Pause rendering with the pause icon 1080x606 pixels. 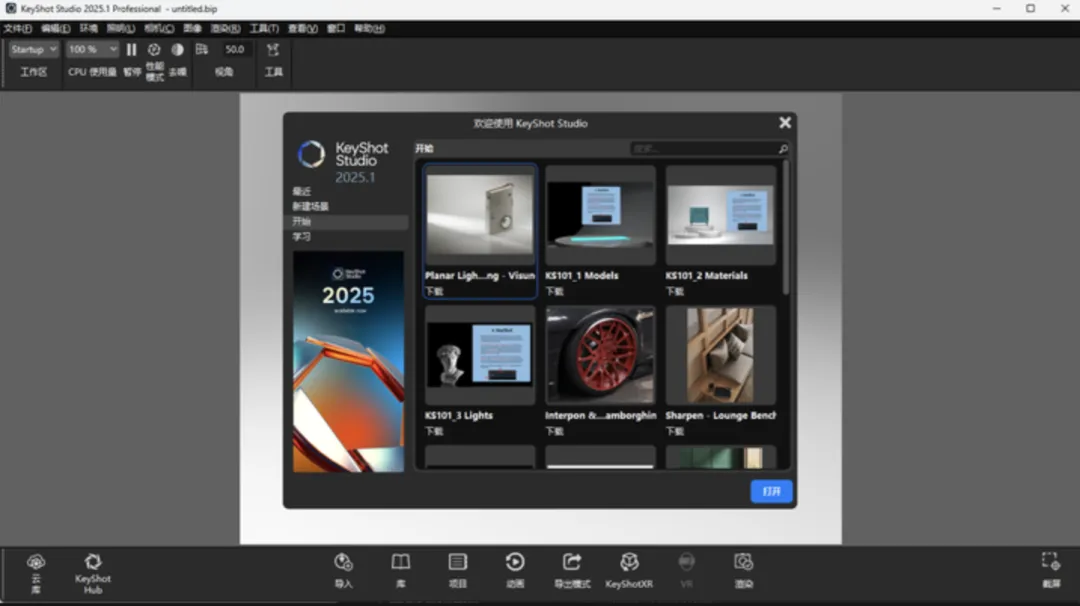pyautogui.click(x=131, y=50)
